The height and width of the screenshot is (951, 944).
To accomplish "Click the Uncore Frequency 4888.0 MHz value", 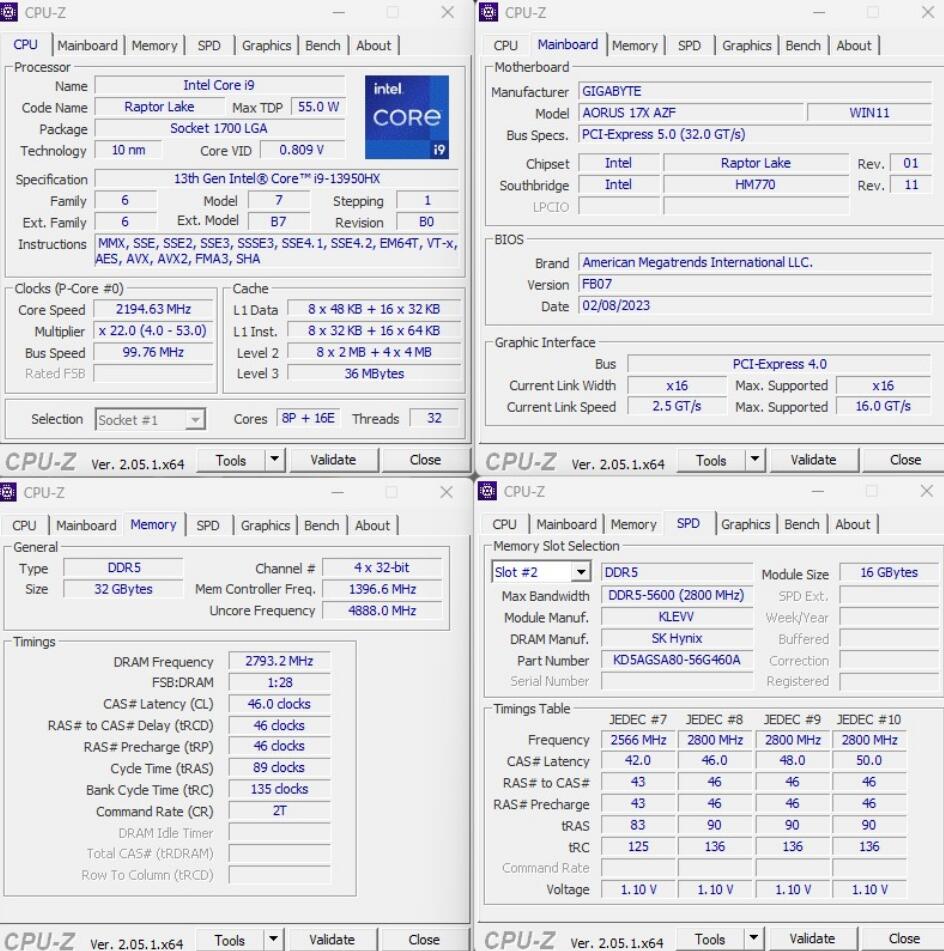I will pos(382,611).
